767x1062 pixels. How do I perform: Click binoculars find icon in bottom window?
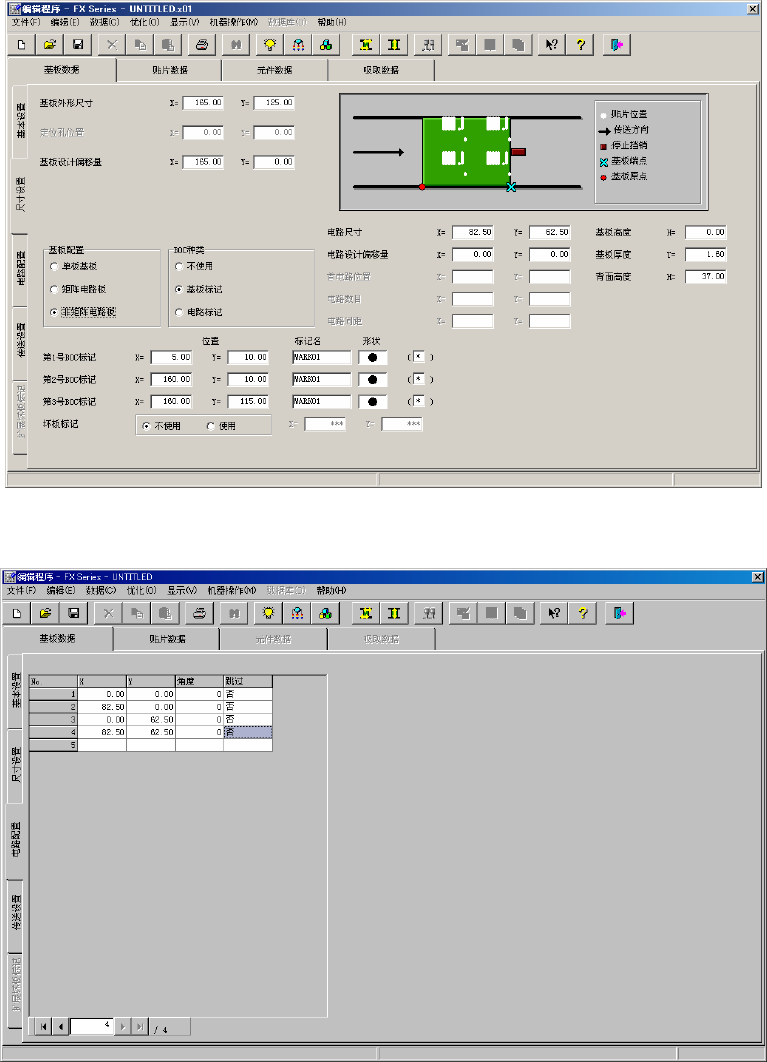pyautogui.click(x=234, y=613)
